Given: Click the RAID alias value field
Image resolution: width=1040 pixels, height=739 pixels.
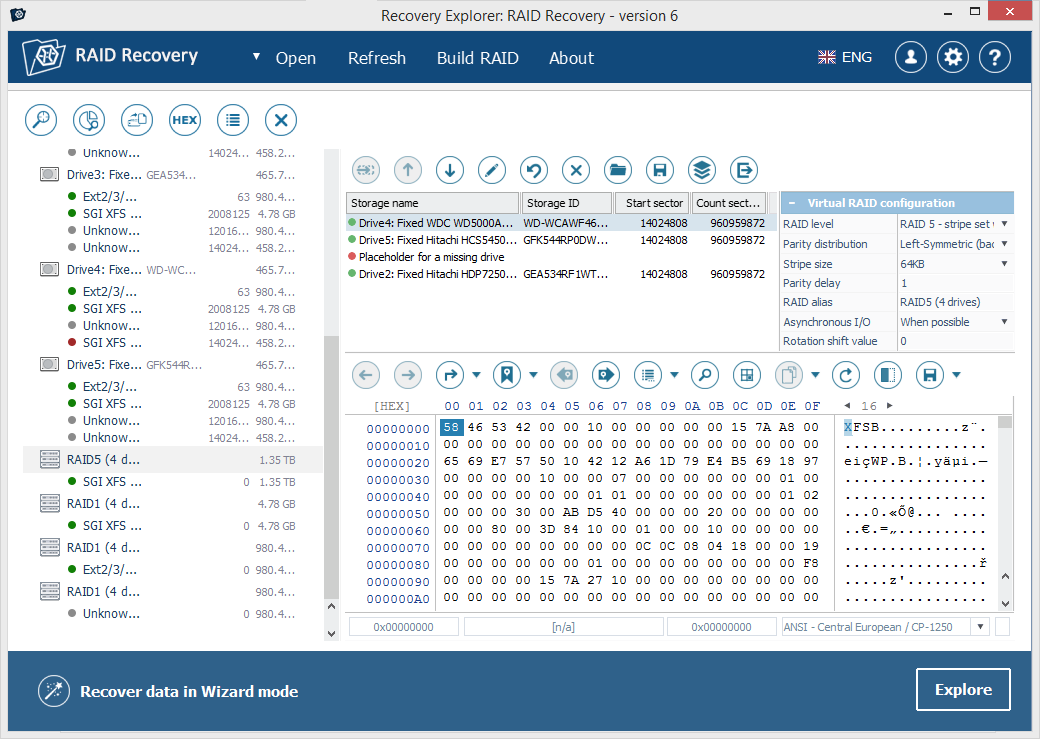Looking at the screenshot, I should pos(955,302).
